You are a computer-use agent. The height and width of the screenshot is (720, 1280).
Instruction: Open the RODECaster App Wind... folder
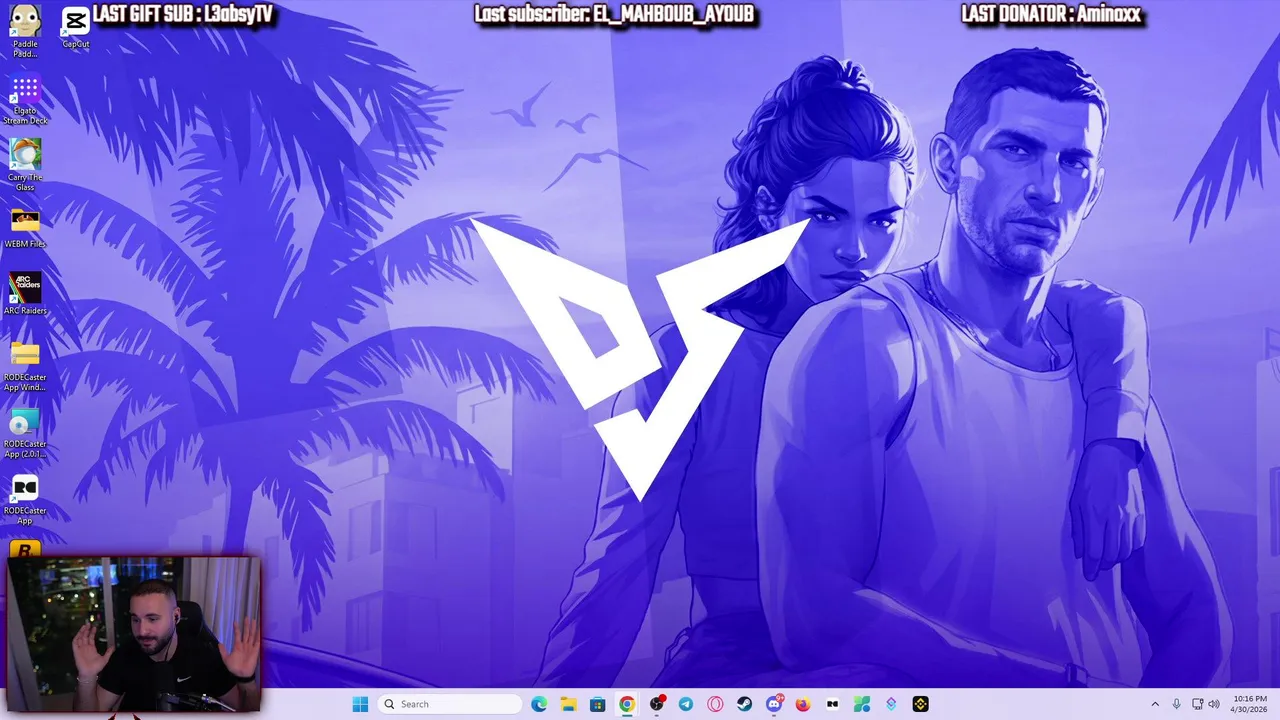pos(25,365)
